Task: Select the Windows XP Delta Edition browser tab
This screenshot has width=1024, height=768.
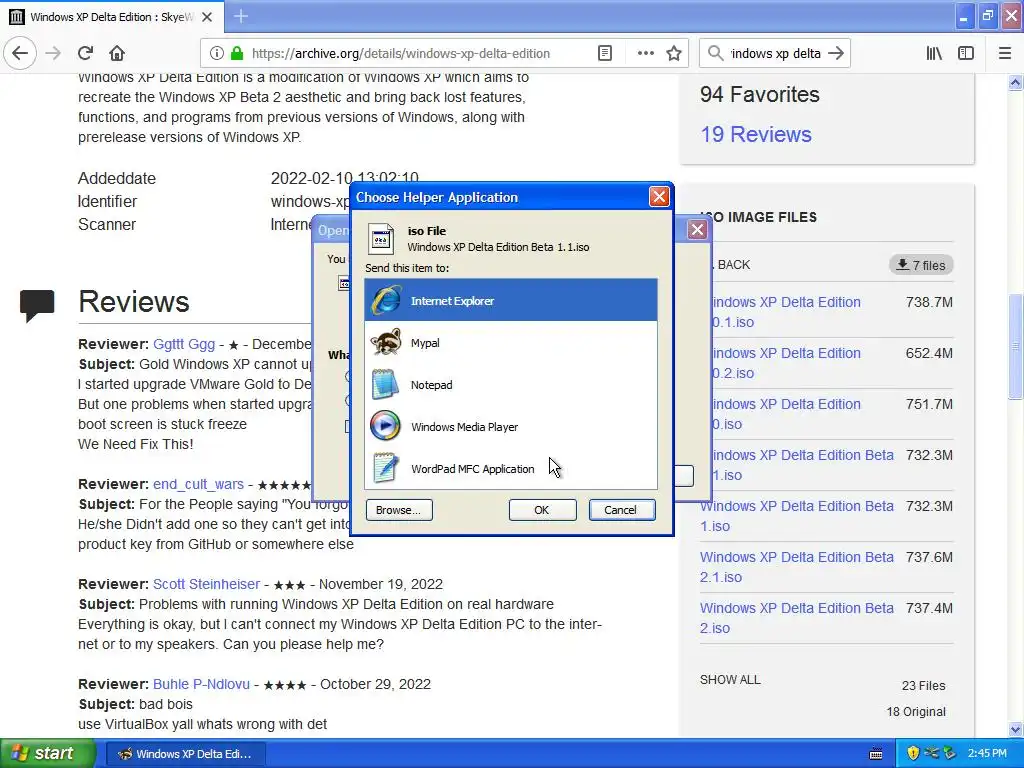Action: click(112, 17)
